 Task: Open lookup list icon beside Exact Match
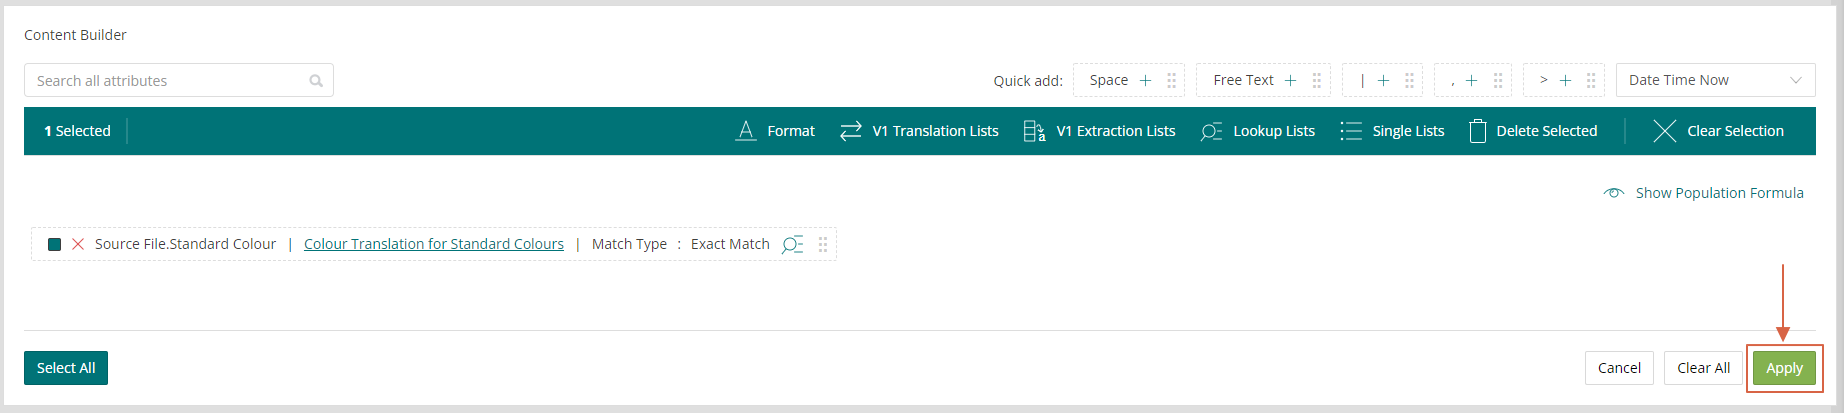tap(793, 244)
